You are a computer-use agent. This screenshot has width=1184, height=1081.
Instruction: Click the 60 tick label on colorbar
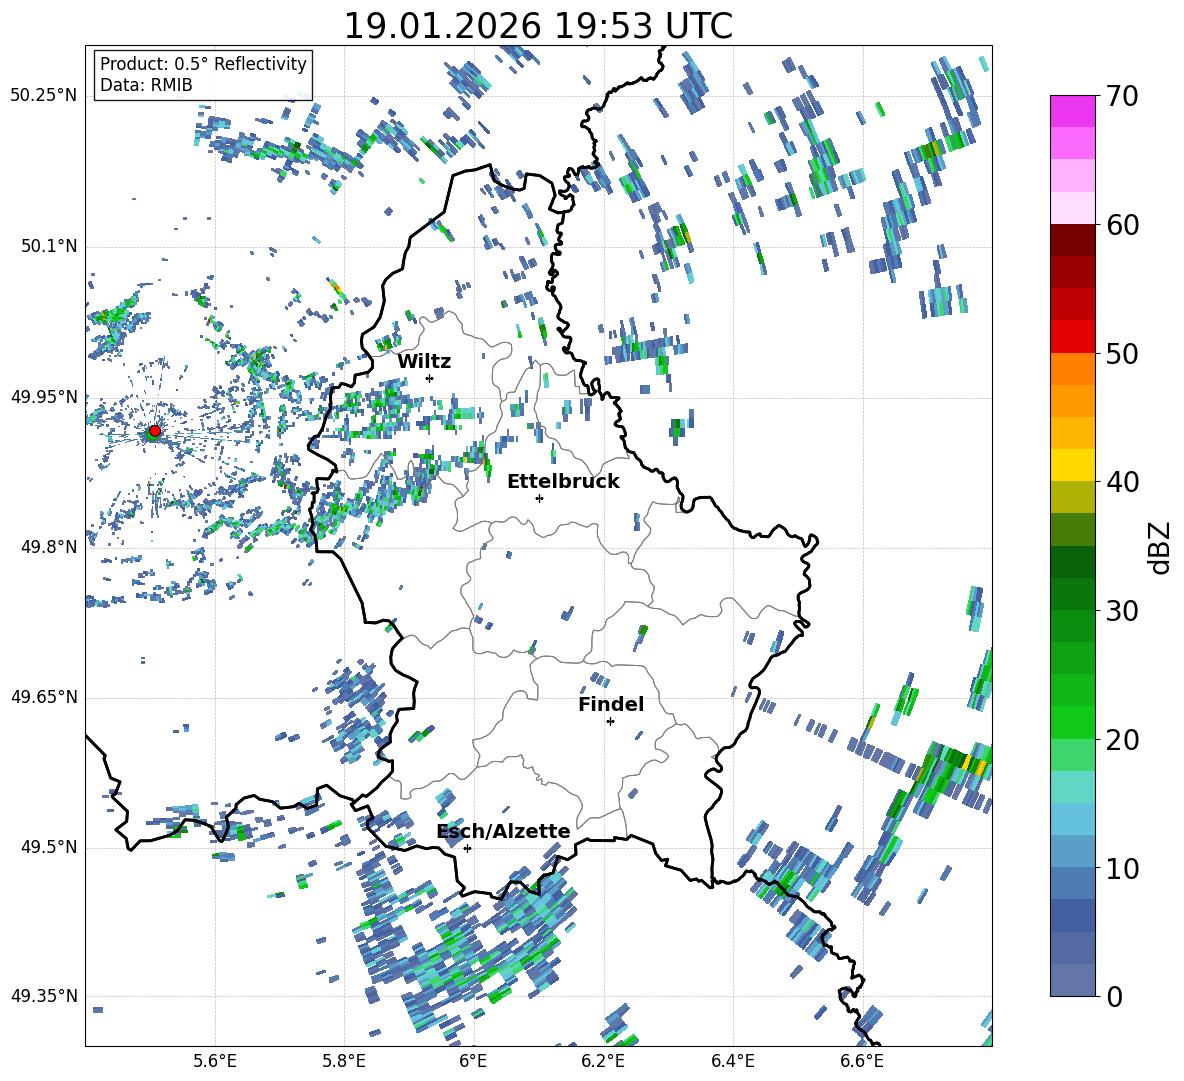pyautogui.click(x=1122, y=225)
